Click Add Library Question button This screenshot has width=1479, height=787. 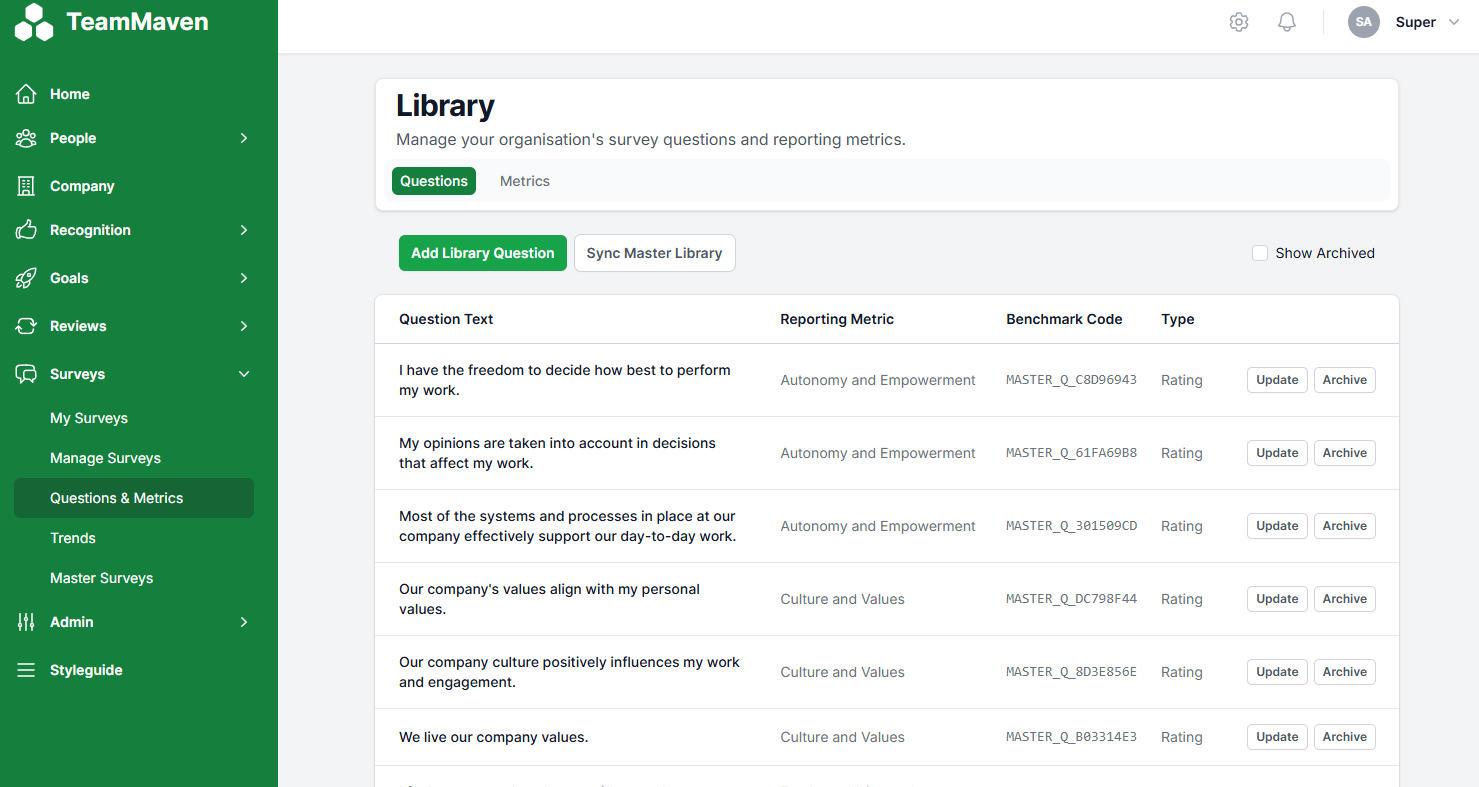[x=483, y=253]
